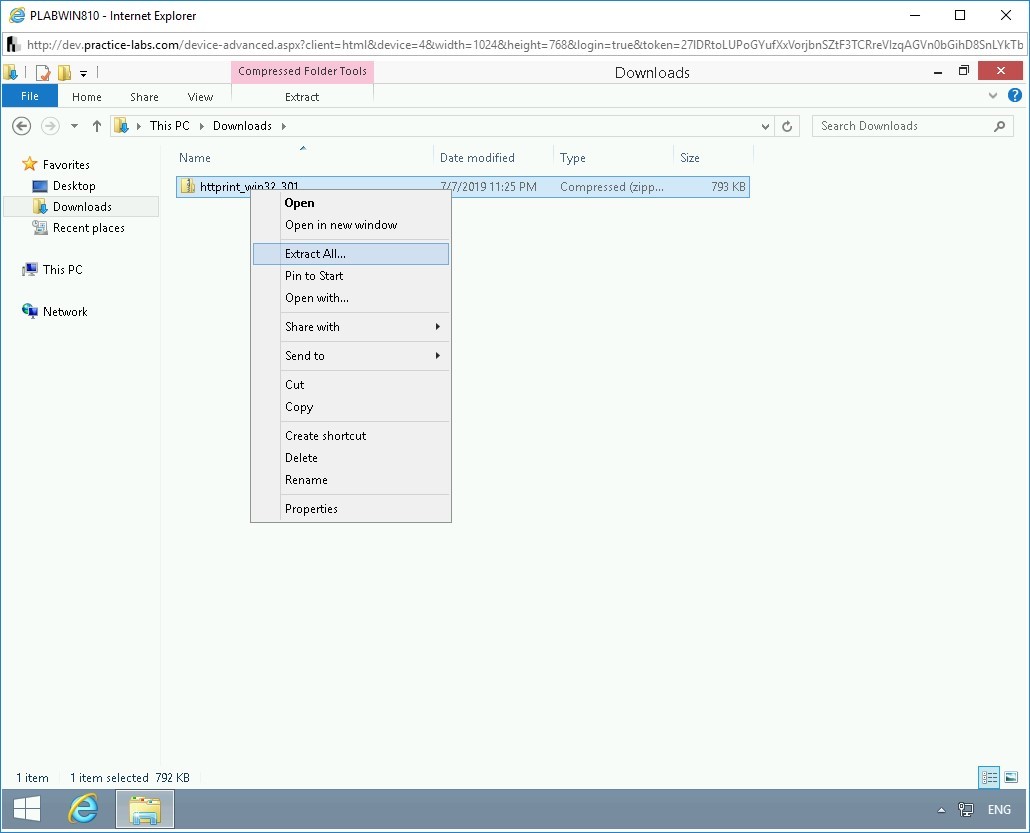Refresh the Downloads folder view
This screenshot has height=833, width=1030.
pos(787,126)
